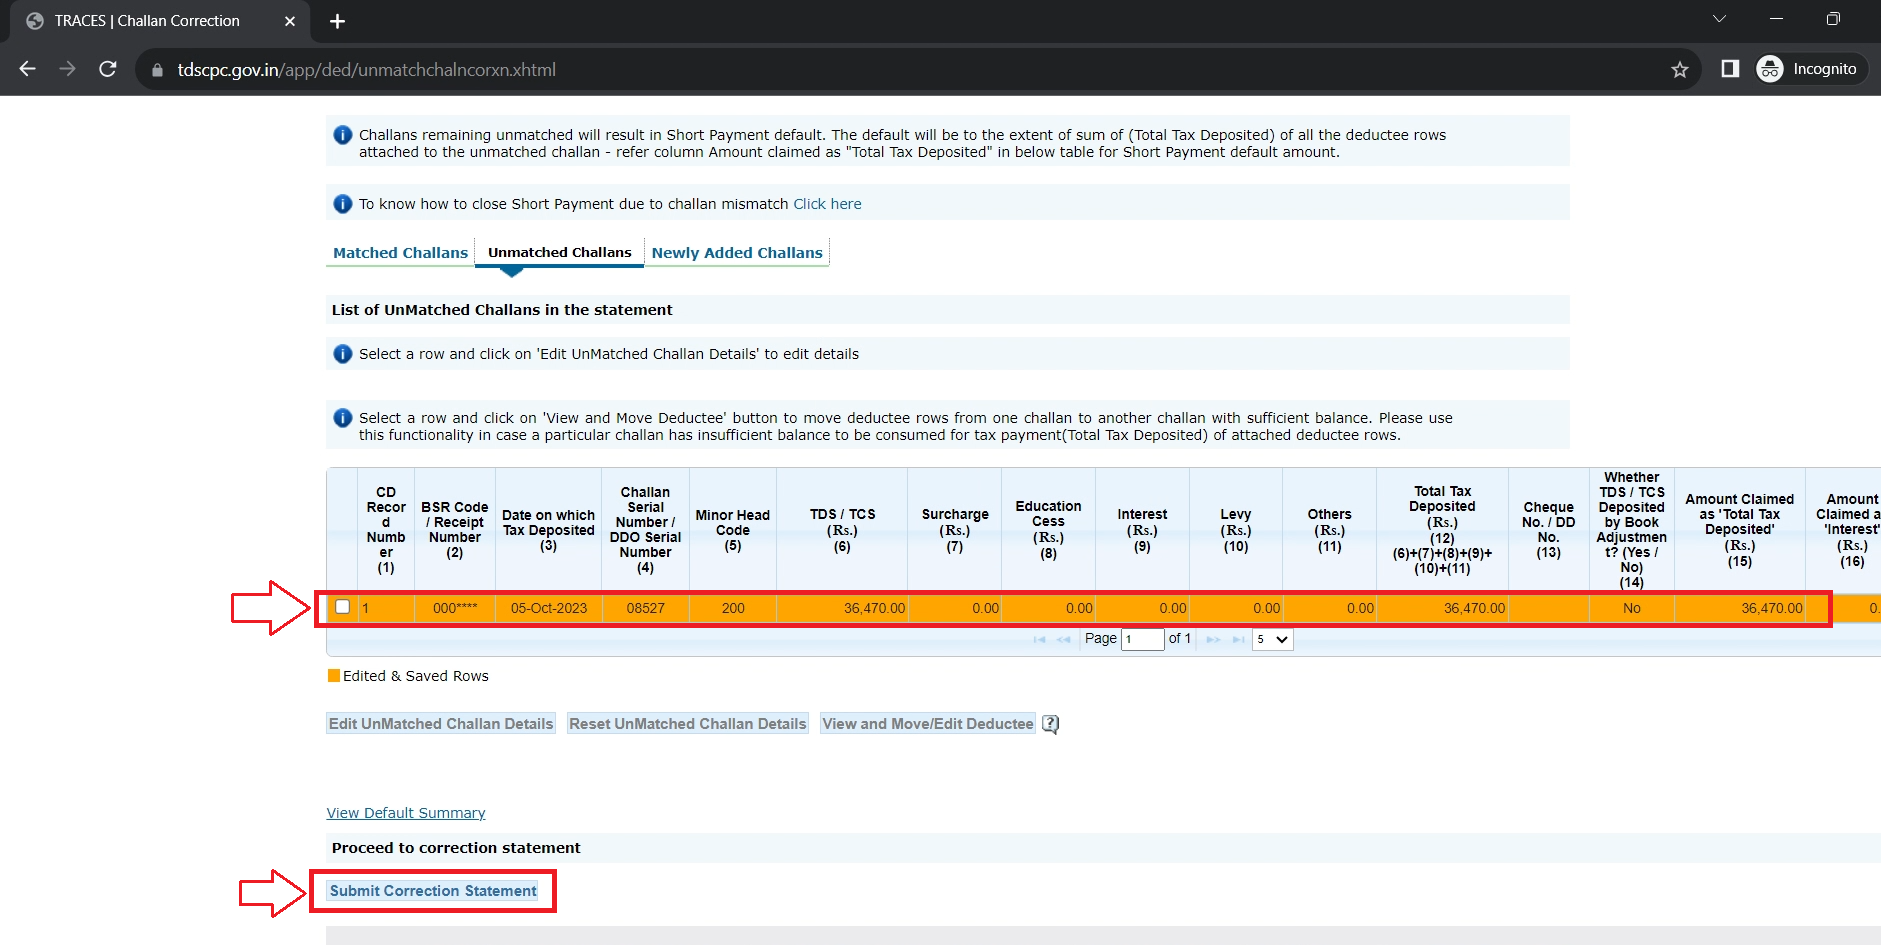Click help icon beside View and Move/Edit Deductee
Image resolution: width=1881 pixels, height=945 pixels.
tap(1050, 724)
